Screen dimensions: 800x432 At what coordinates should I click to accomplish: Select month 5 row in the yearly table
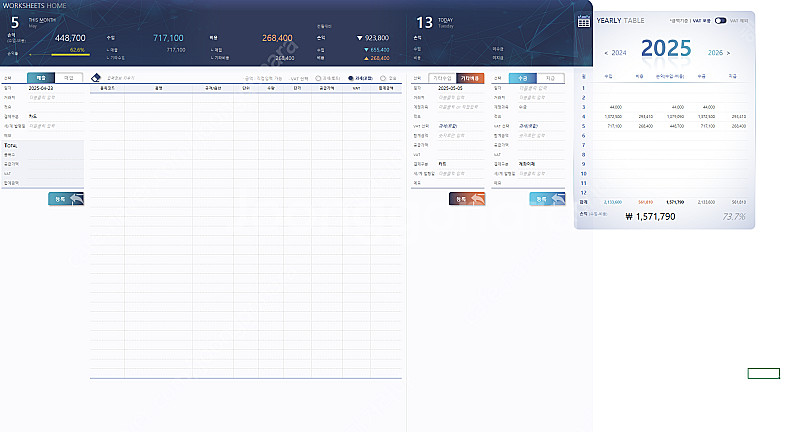(664, 126)
